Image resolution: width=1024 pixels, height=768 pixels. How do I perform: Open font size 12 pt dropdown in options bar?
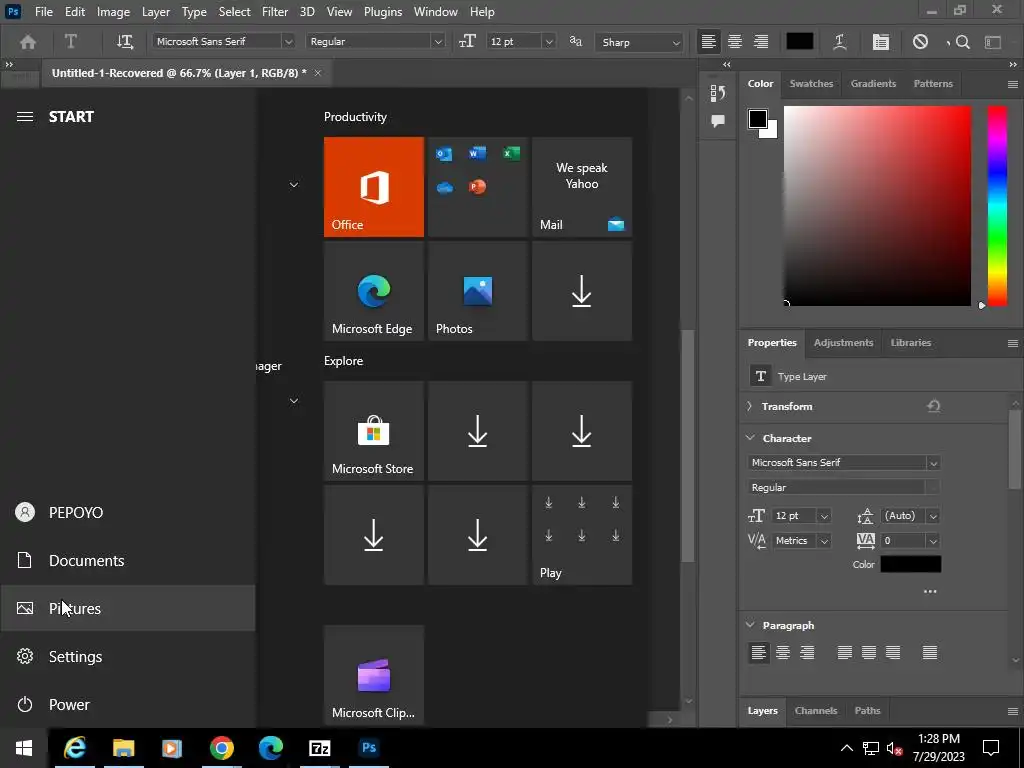549,42
